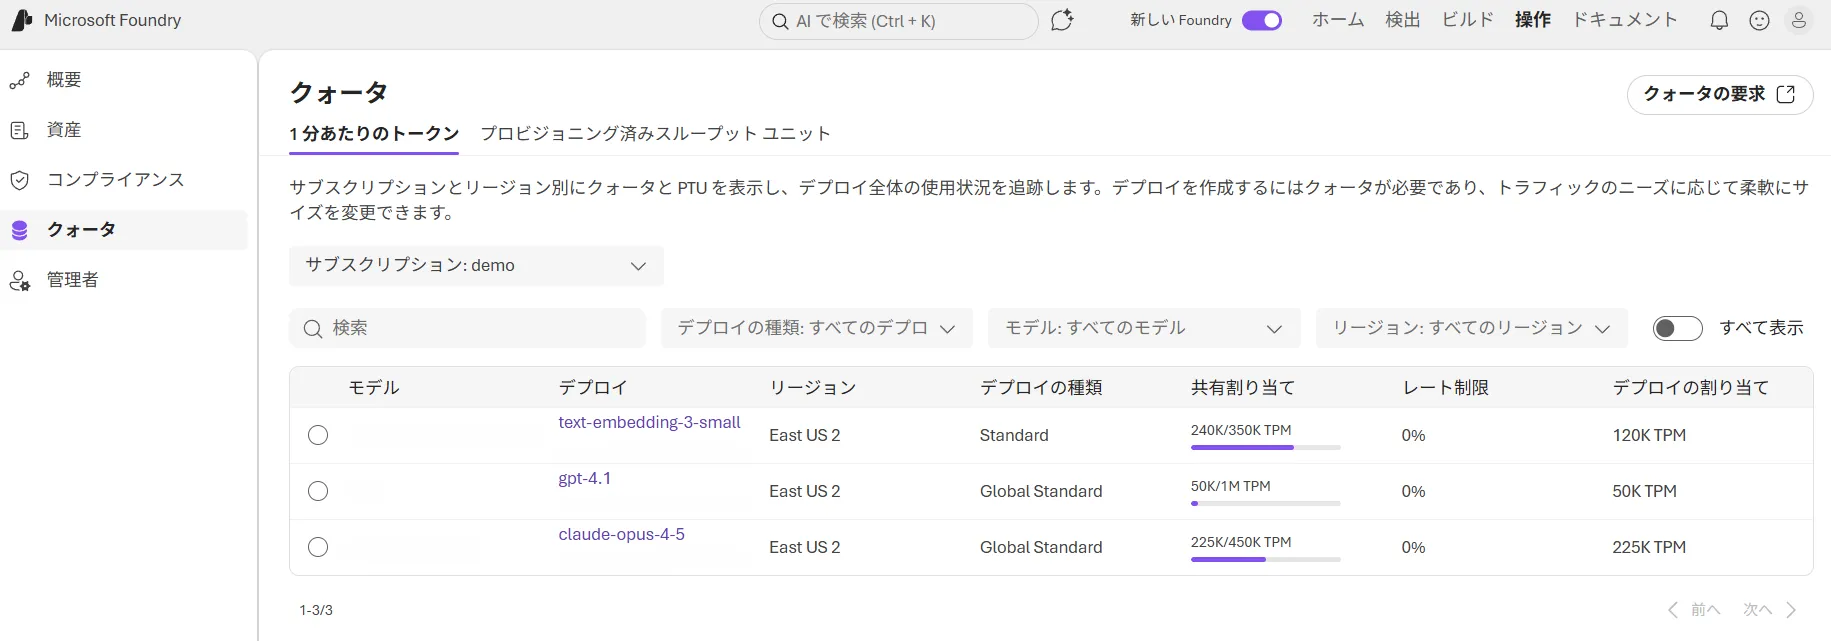Open the text-embedding-3-small deployment link
The width and height of the screenshot is (1831, 641).
[x=649, y=423]
